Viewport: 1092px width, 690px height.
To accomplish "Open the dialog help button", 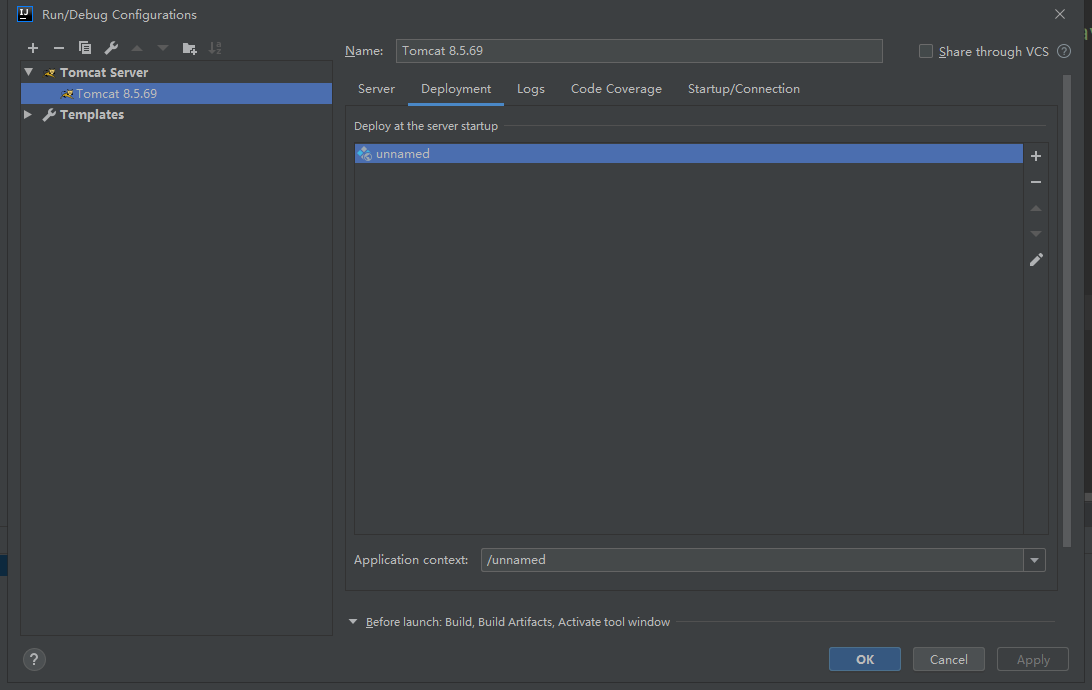I will click(x=34, y=659).
